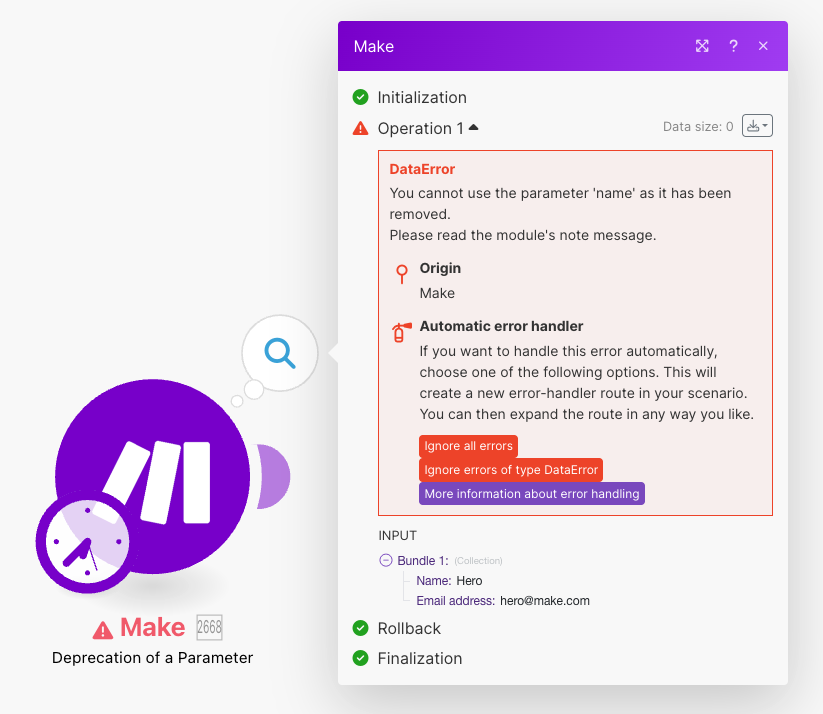The height and width of the screenshot is (714, 823).
Task: Open the clock schedule icon on module
Action: (x=87, y=542)
